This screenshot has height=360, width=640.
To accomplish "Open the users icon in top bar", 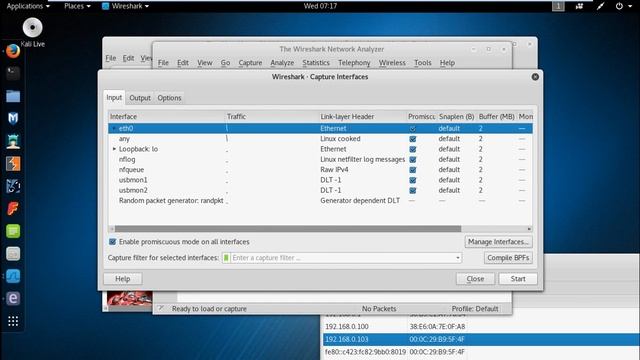I will tap(579, 6).
